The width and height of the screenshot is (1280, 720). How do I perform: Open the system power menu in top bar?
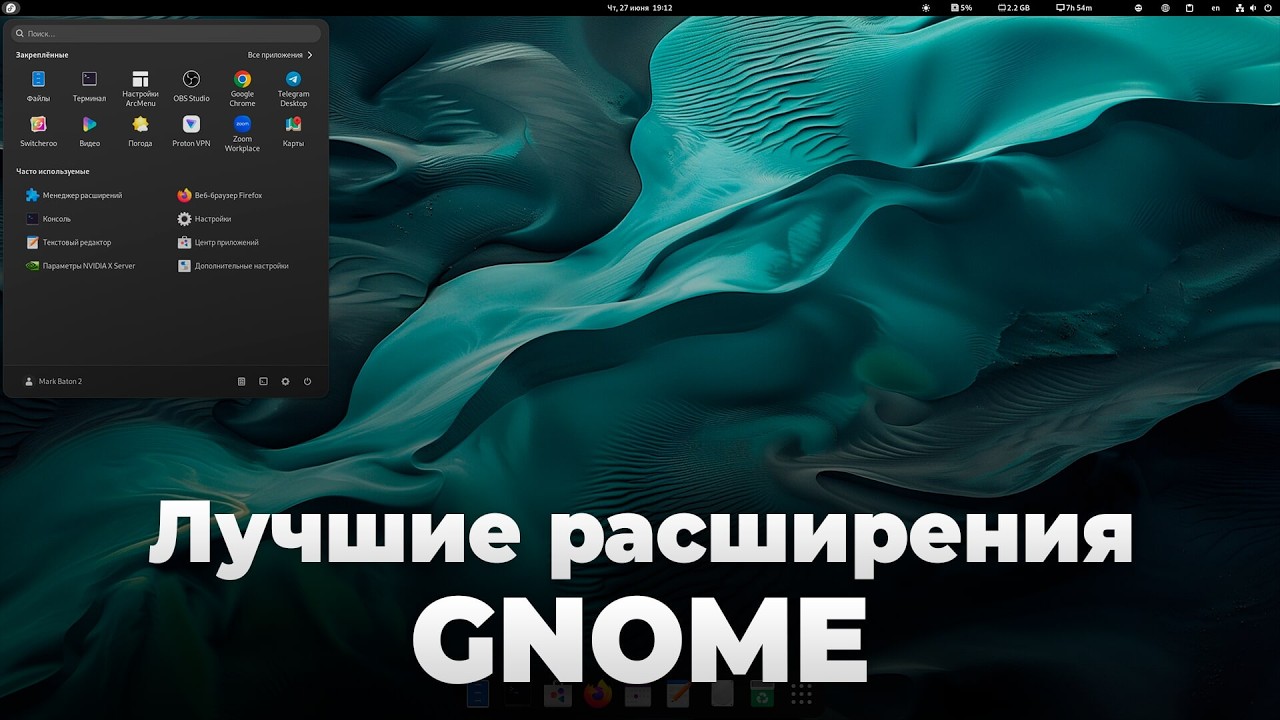pyautogui.click(x=1267, y=8)
